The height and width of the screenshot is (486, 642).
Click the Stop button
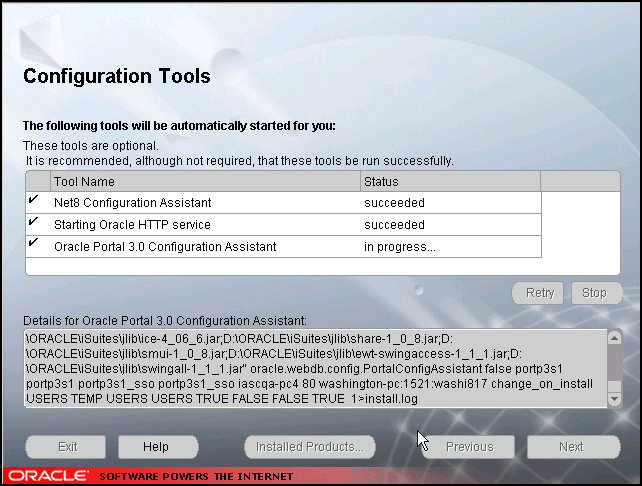click(x=597, y=293)
